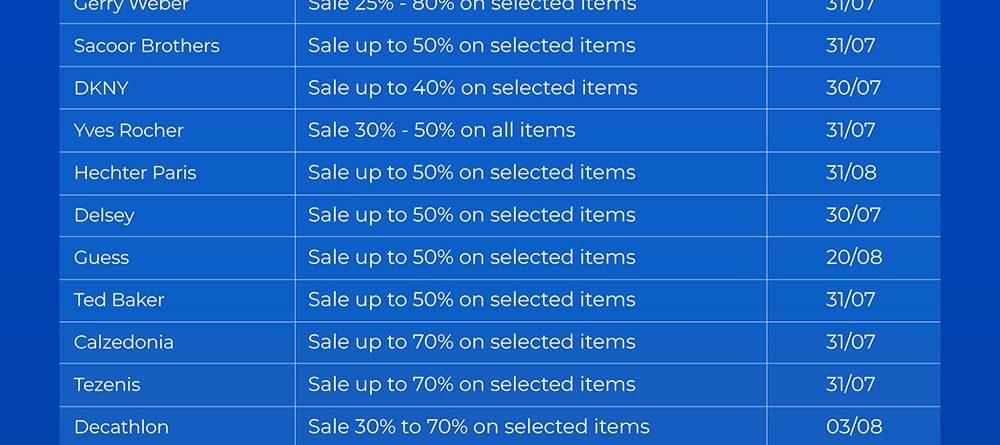Click the 03/08 date for Decathlon
This screenshot has height=445, width=1000.
pos(854,427)
